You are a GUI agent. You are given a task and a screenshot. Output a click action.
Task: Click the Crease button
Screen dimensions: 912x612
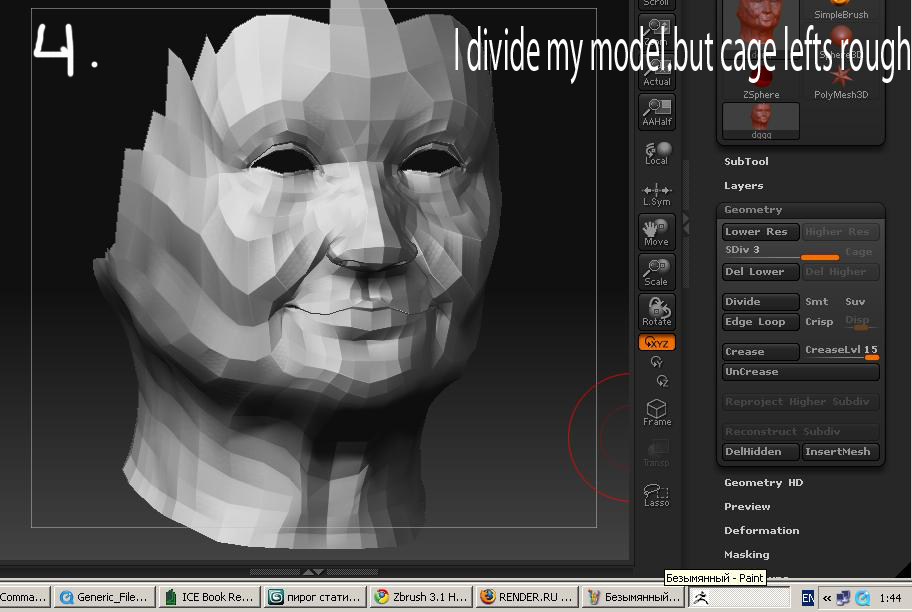click(761, 351)
